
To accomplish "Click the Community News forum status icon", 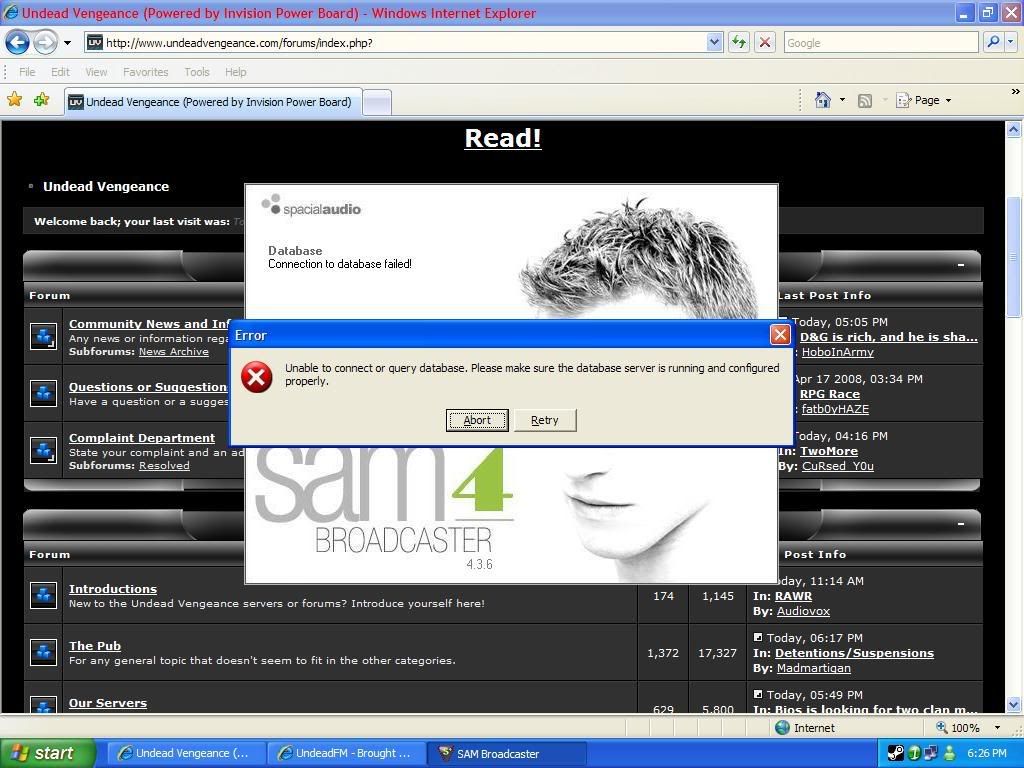I will (44, 337).
